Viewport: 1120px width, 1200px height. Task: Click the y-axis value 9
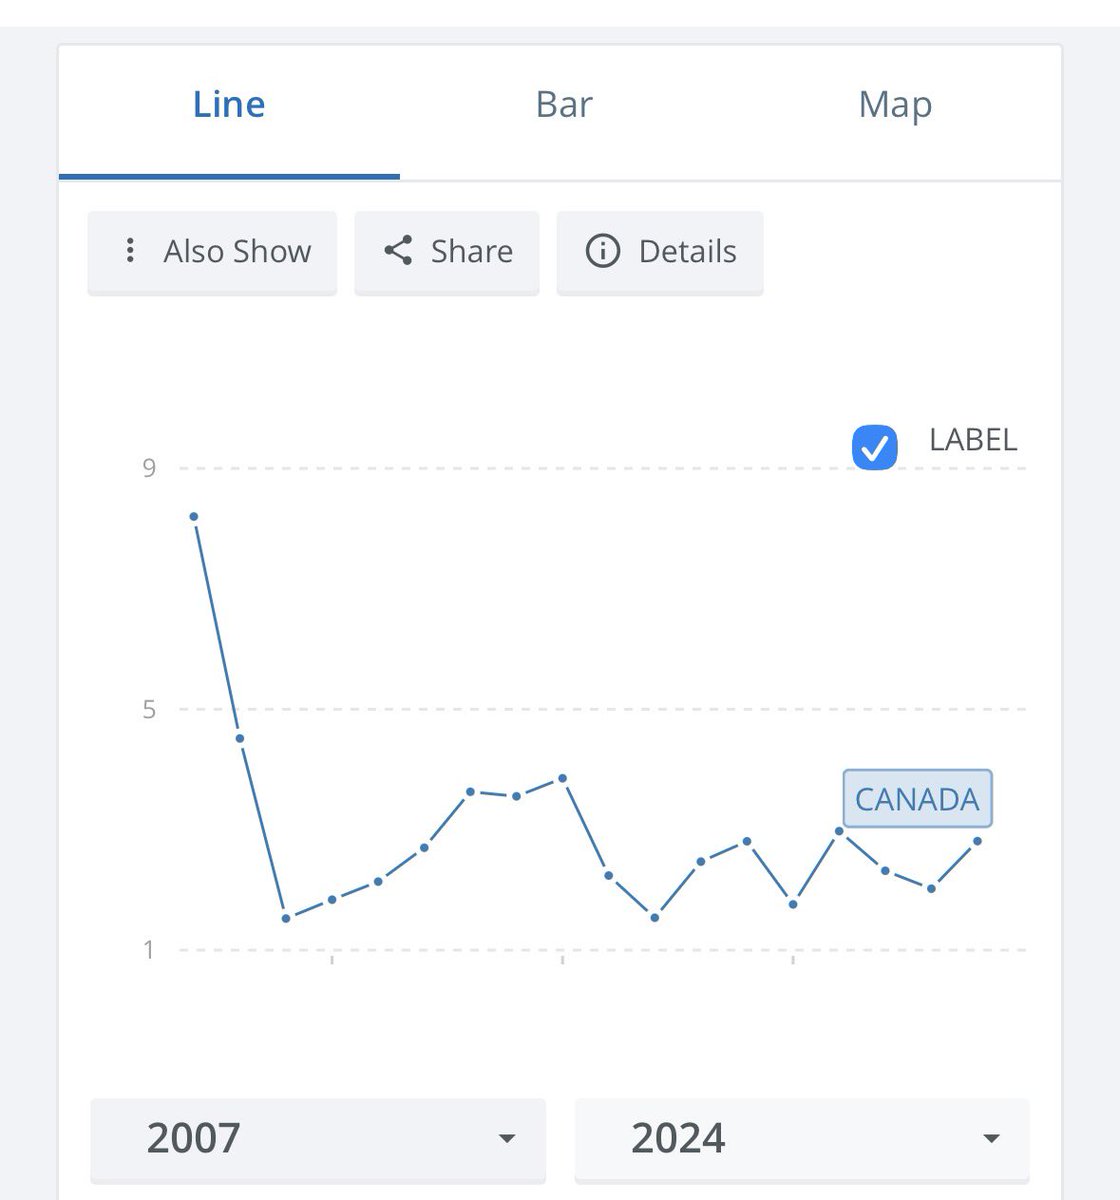click(149, 468)
